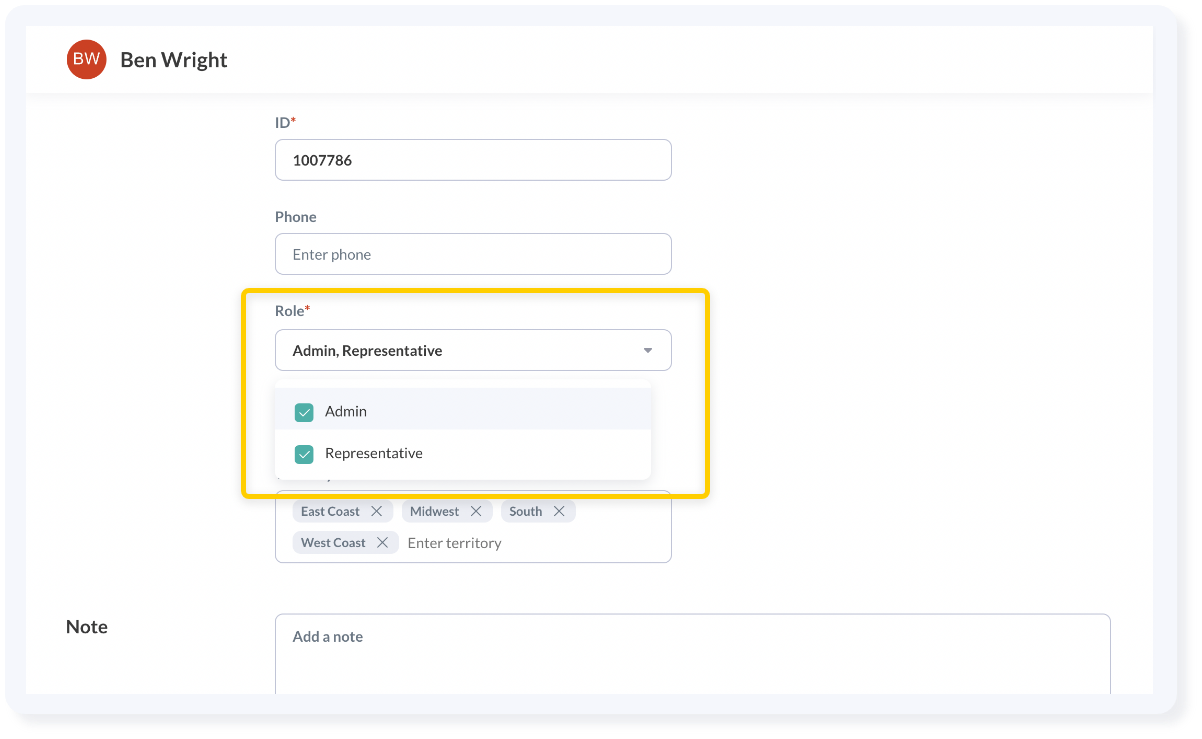Remove the East Coast territory tag
Screen dimensions: 1202x739
[x=377, y=511]
